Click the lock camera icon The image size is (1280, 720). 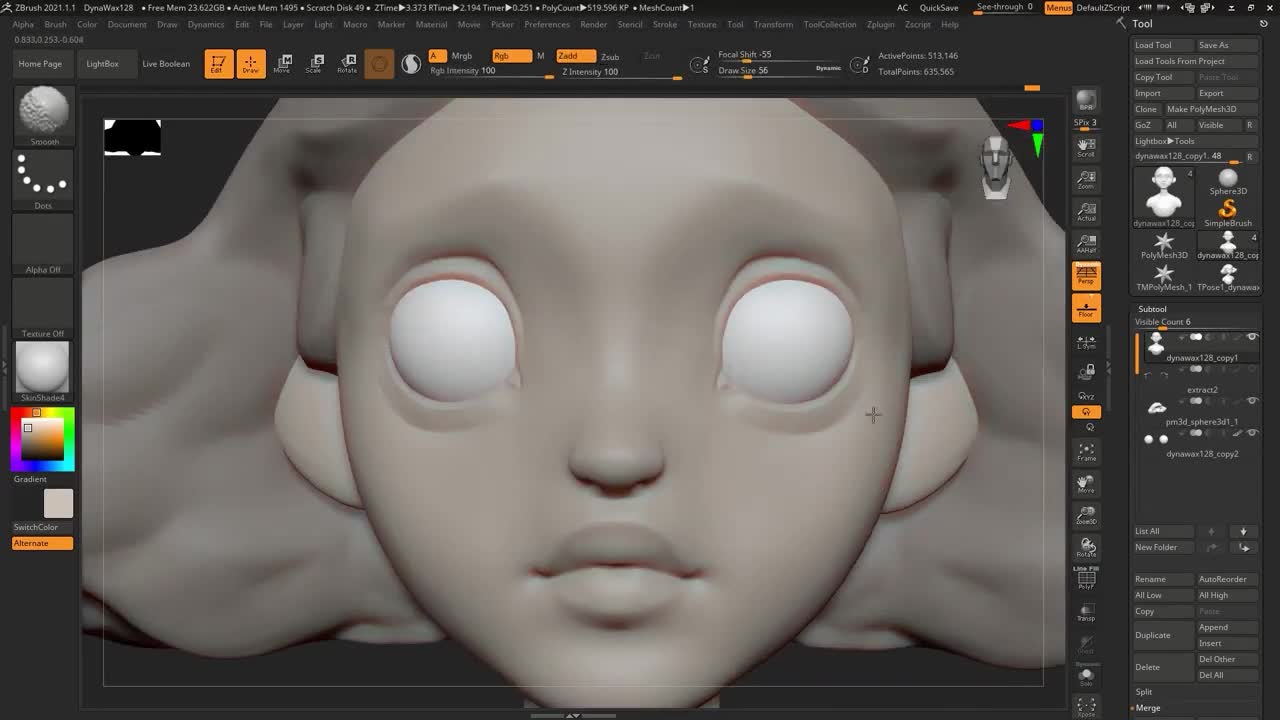click(x=1086, y=372)
